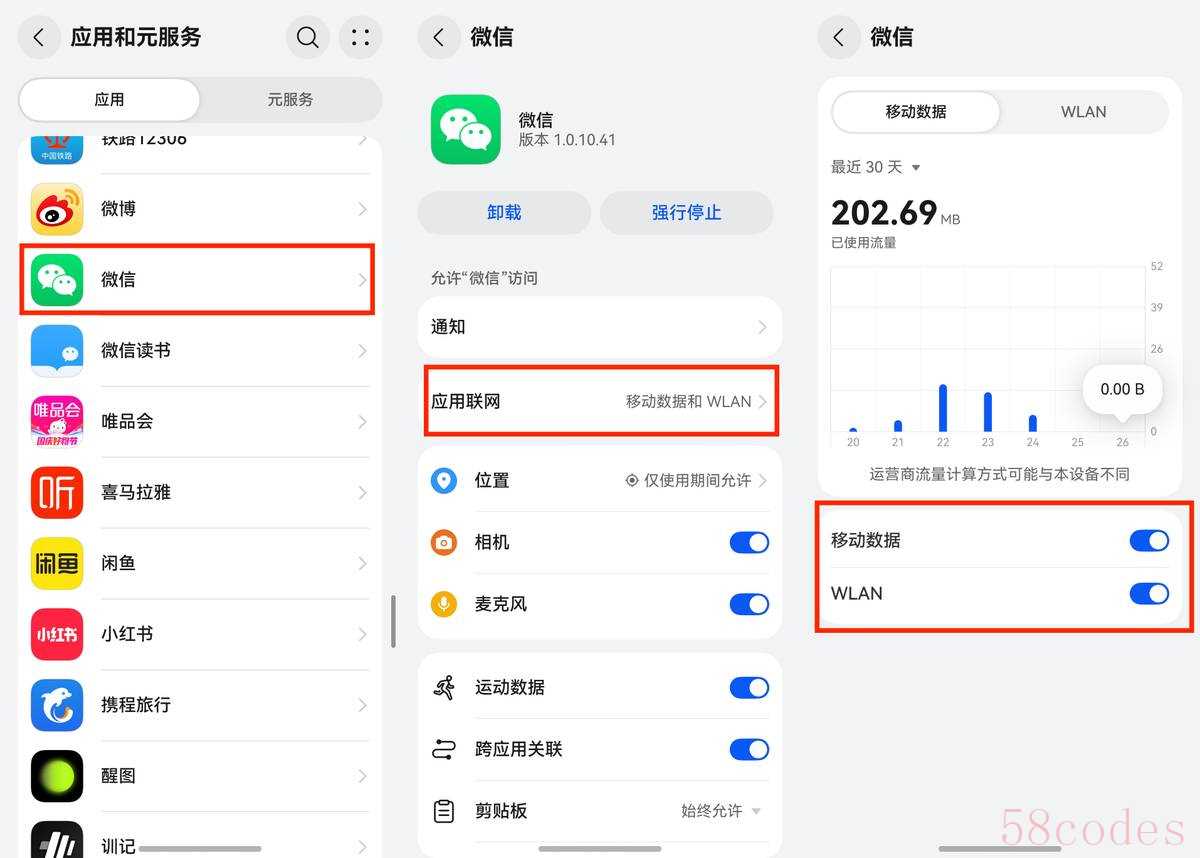Tap the 运动数据 running figure icon
This screenshot has width=1200, height=858.
(444, 688)
